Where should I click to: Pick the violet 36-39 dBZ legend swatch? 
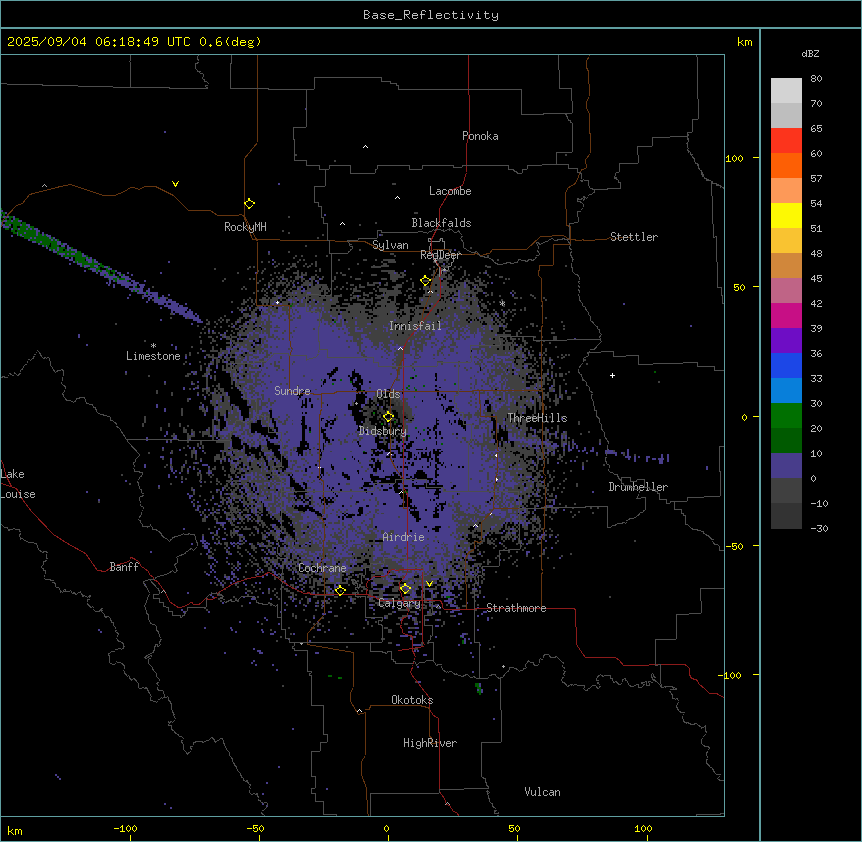pyautogui.click(x=786, y=341)
